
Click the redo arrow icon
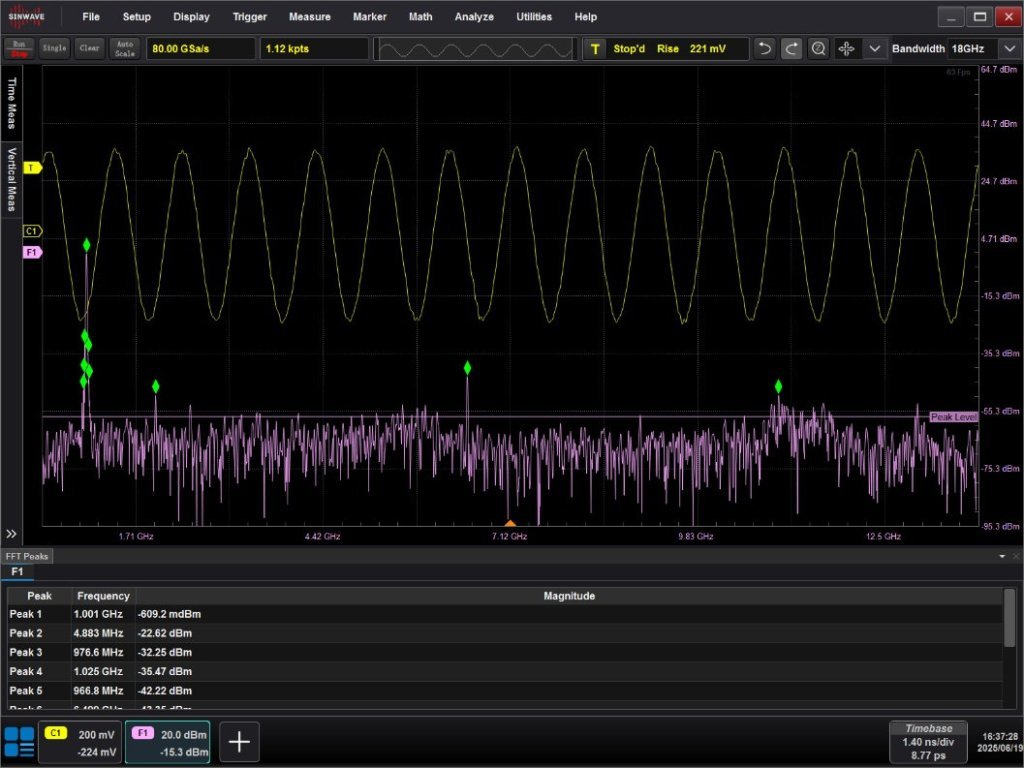tap(792, 48)
